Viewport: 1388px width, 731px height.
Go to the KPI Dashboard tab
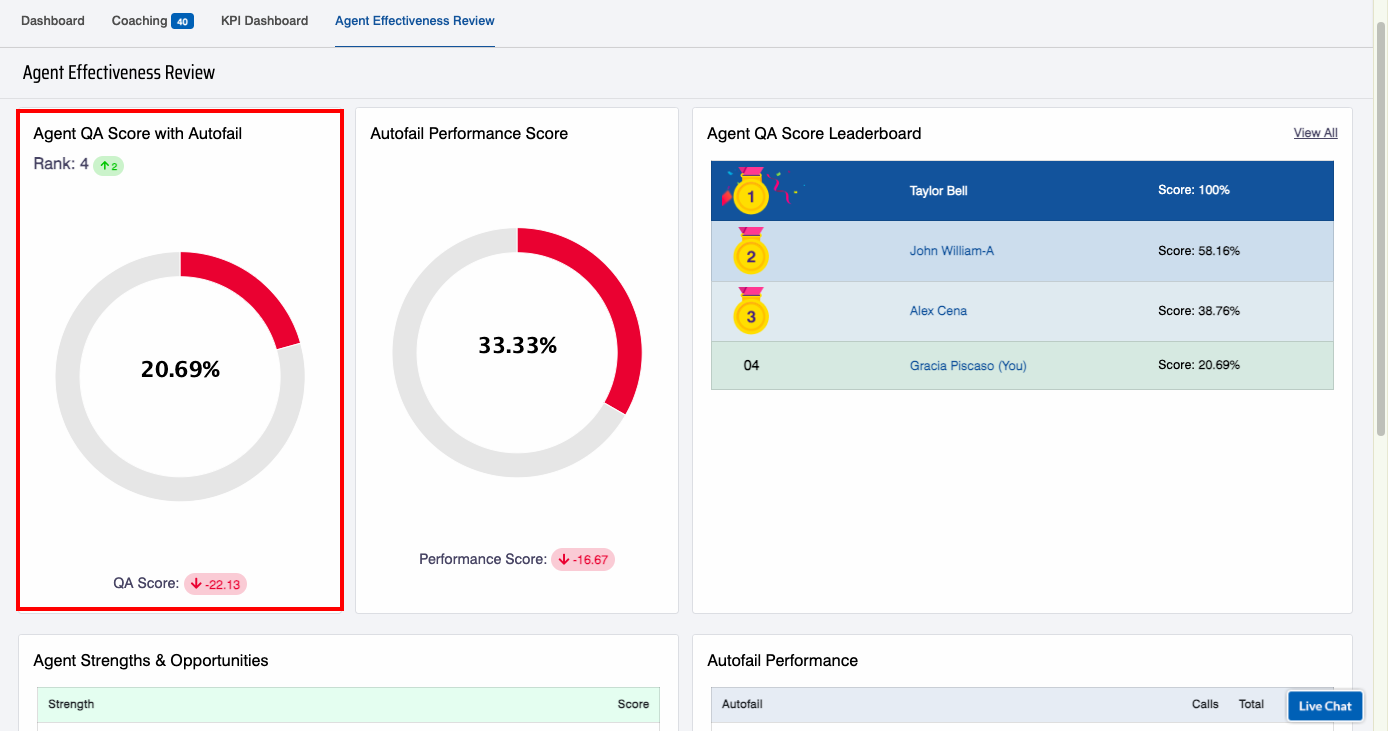(x=264, y=21)
